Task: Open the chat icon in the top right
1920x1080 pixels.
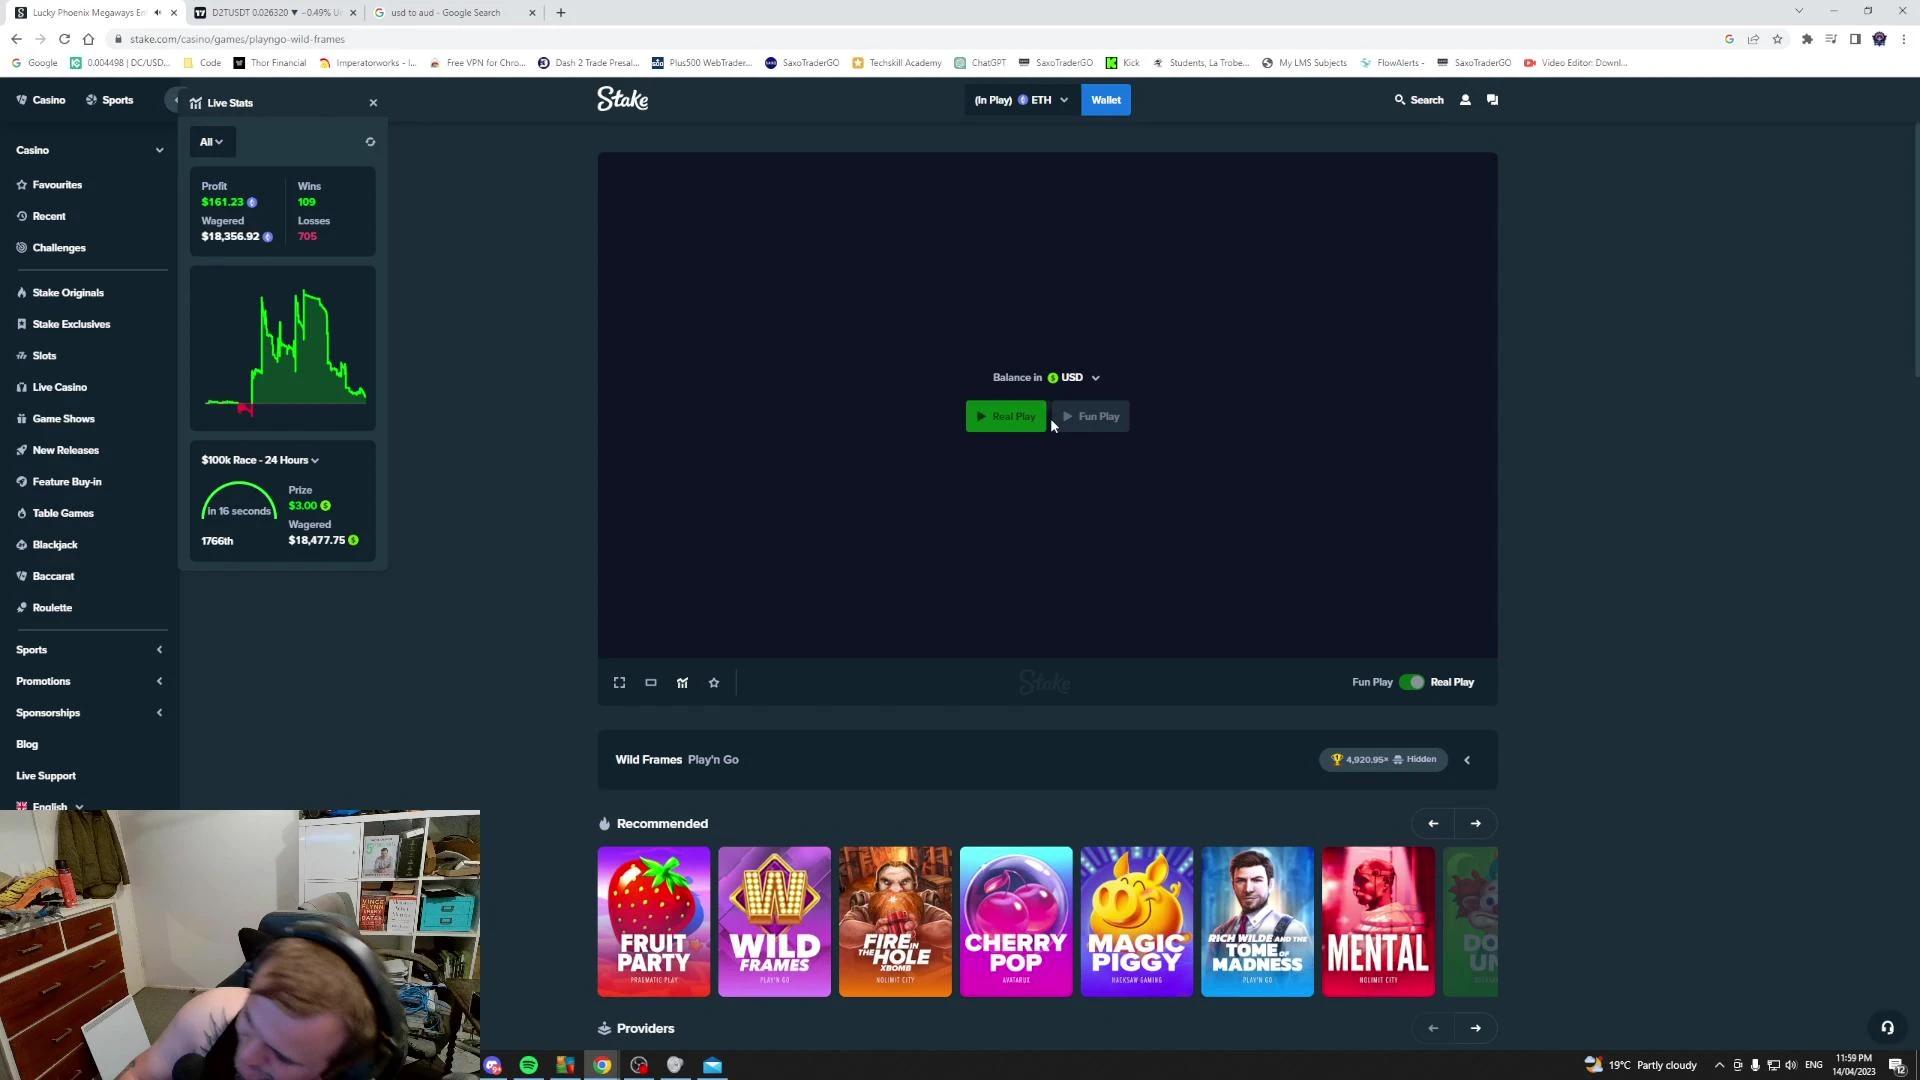Action: (1492, 99)
